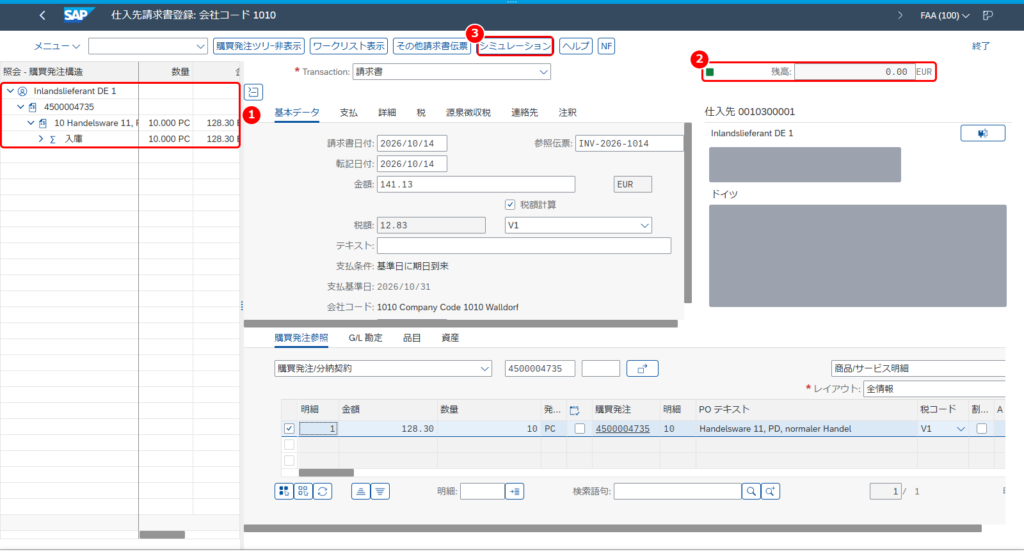This screenshot has height=552, width=1024.
Task: Click the ワークリスト表示 button
Action: click(x=348, y=46)
